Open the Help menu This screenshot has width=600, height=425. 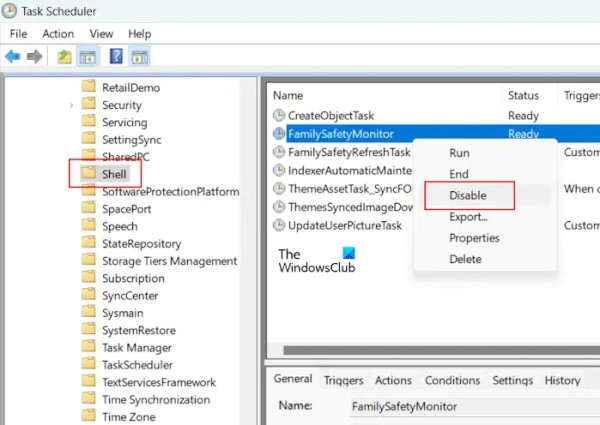coord(140,34)
